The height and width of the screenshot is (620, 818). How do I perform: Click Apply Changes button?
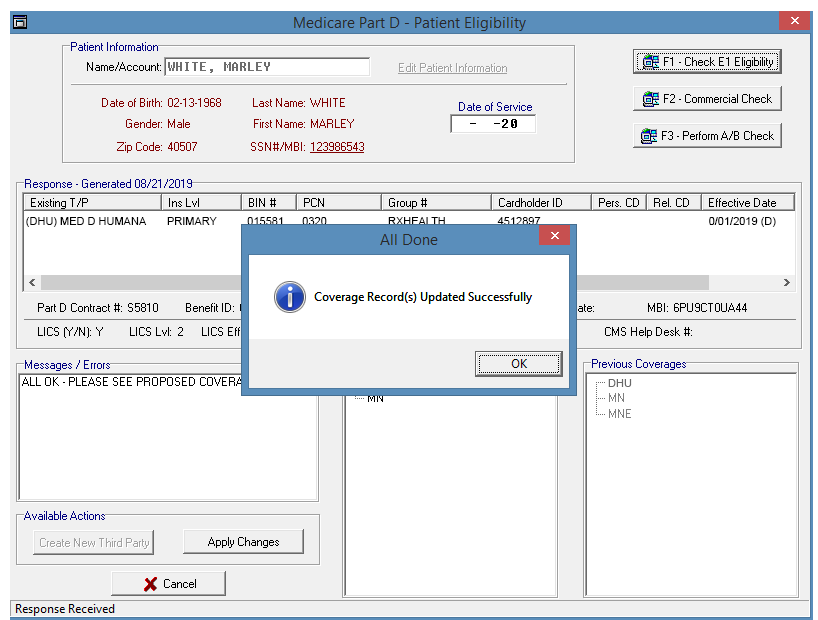243,542
